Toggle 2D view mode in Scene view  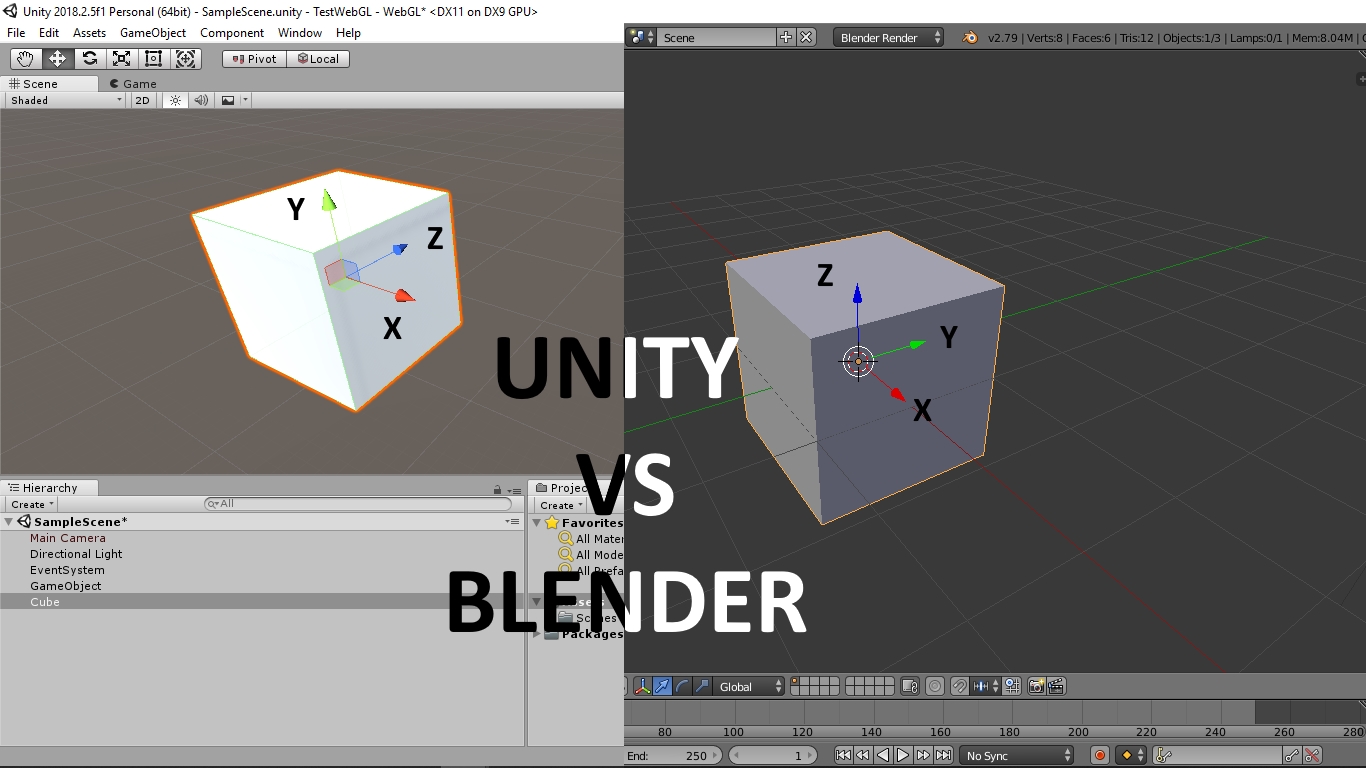[142, 100]
